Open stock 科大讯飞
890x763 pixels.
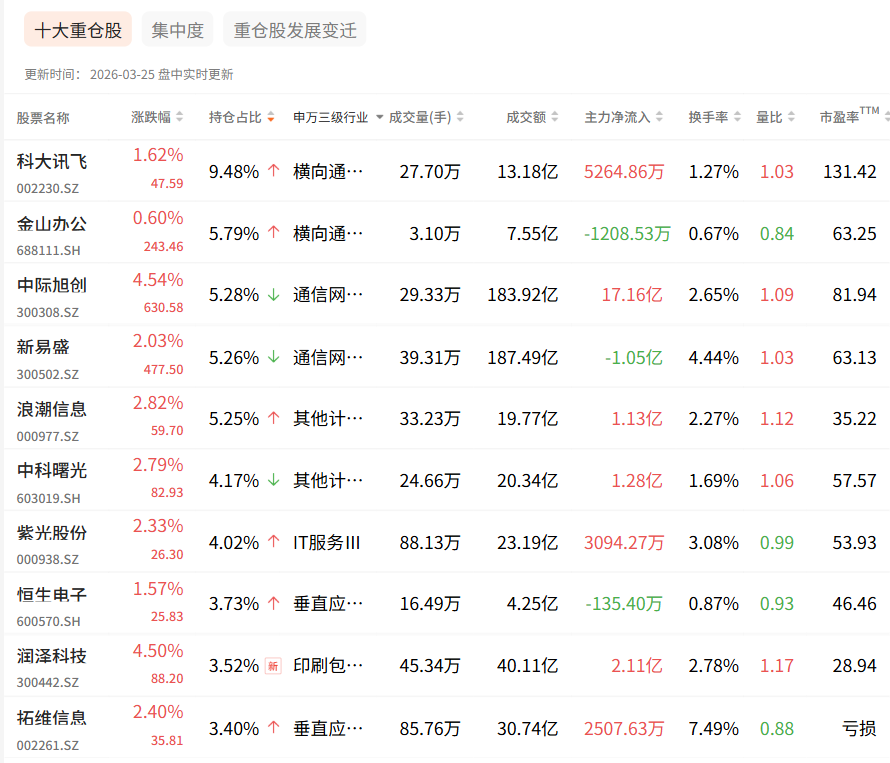pyautogui.click(x=52, y=161)
